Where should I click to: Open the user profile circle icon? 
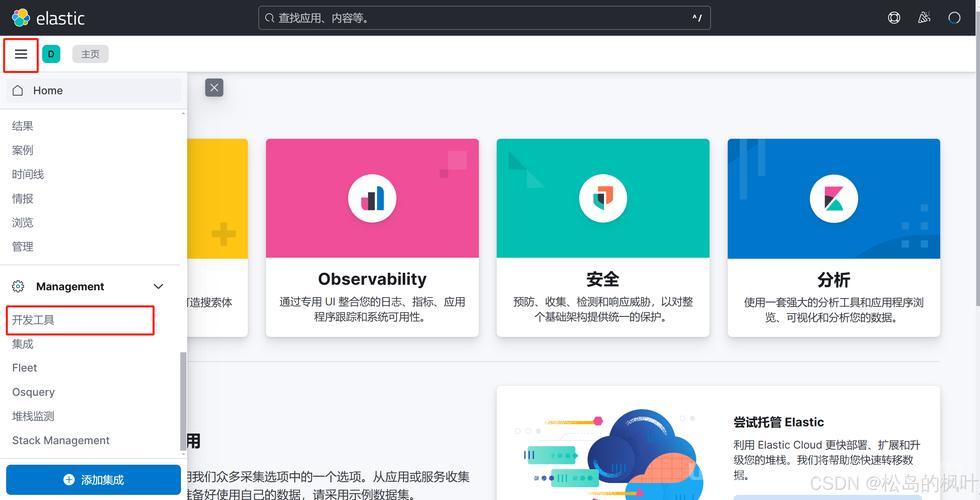(x=954, y=18)
